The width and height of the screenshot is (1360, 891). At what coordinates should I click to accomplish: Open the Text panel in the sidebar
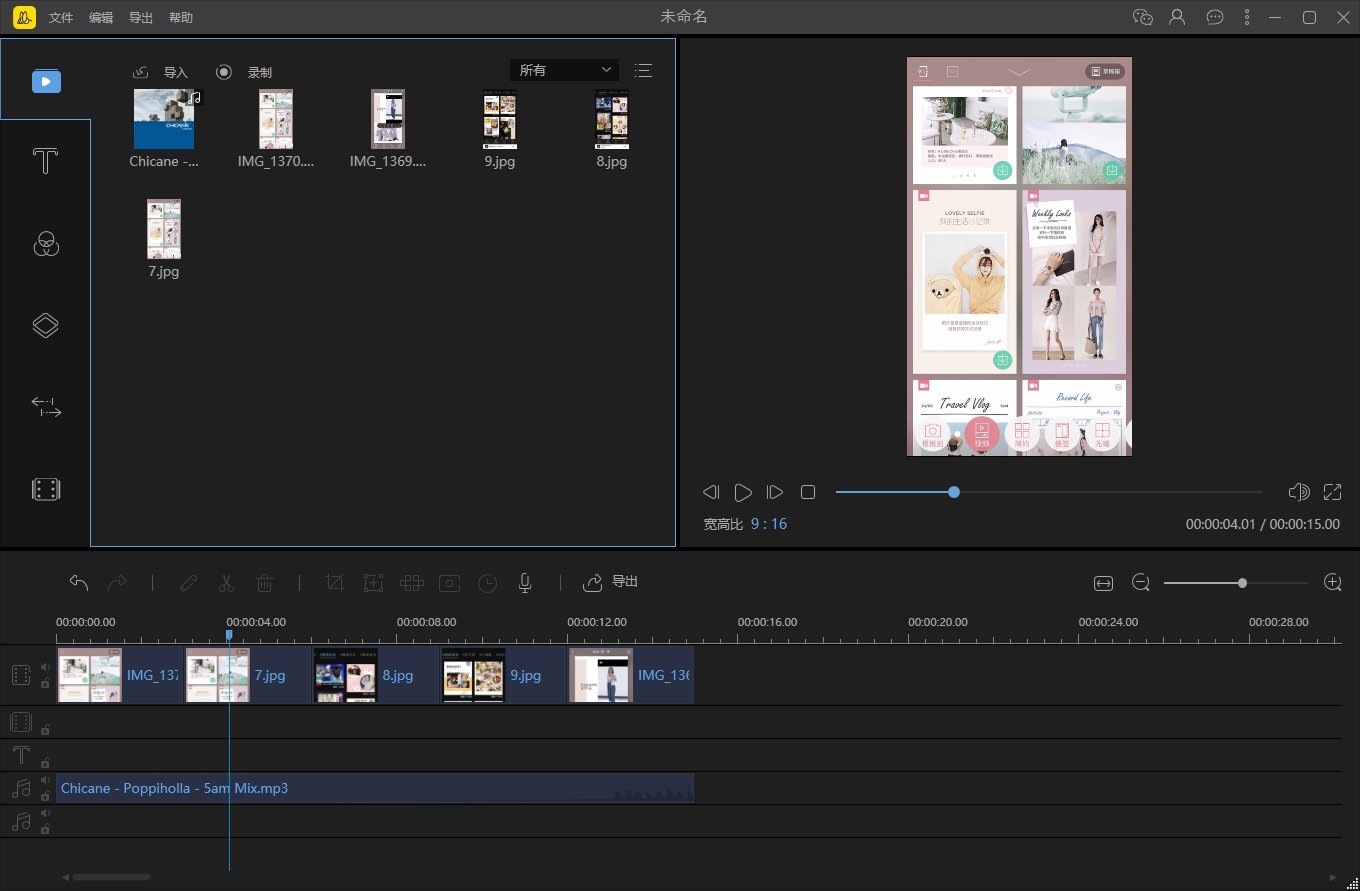pos(45,162)
